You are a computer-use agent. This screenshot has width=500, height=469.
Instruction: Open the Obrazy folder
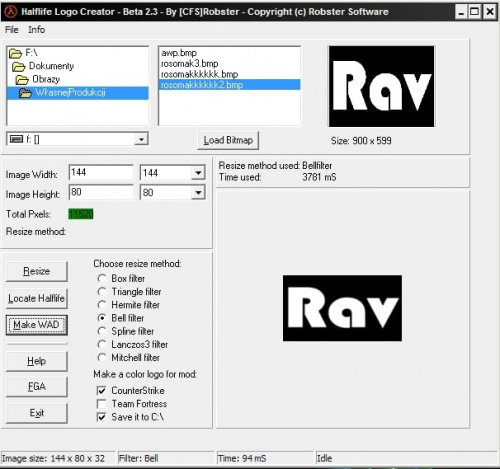point(37,79)
